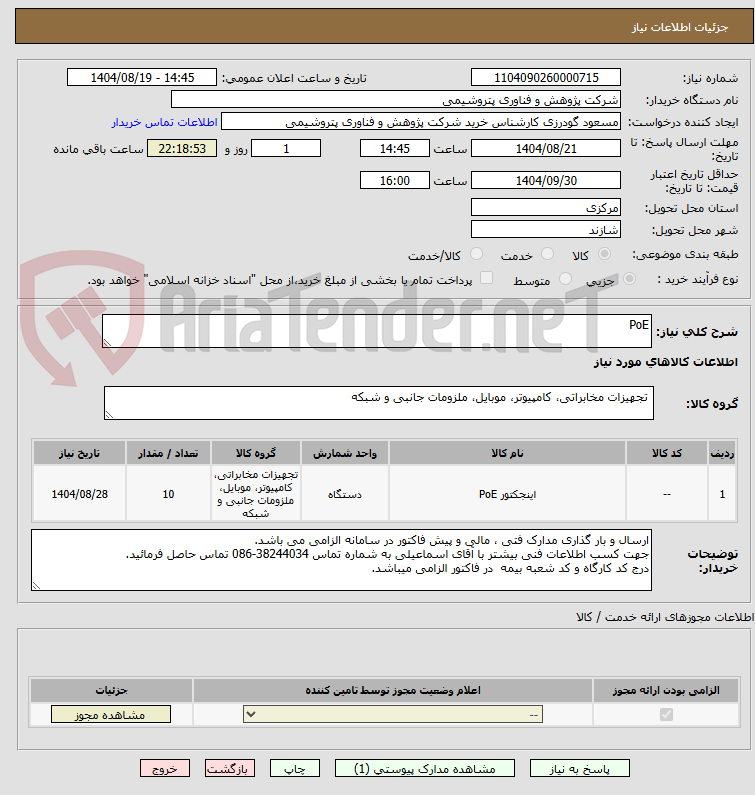The width and height of the screenshot is (755, 795).
Task: Click the چاپ print button
Action: [295, 769]
